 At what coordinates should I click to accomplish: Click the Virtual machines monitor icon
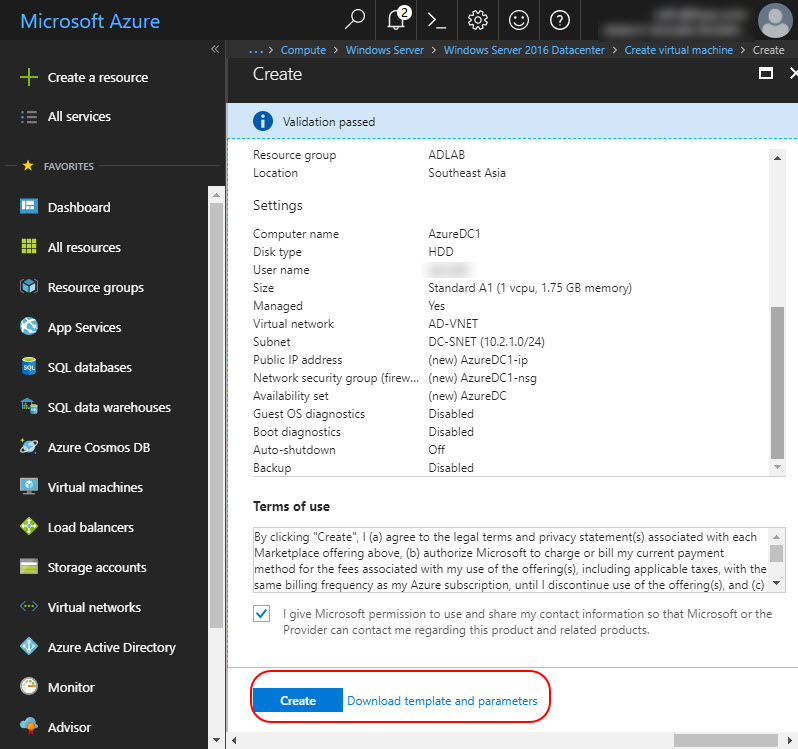point(29,486)
